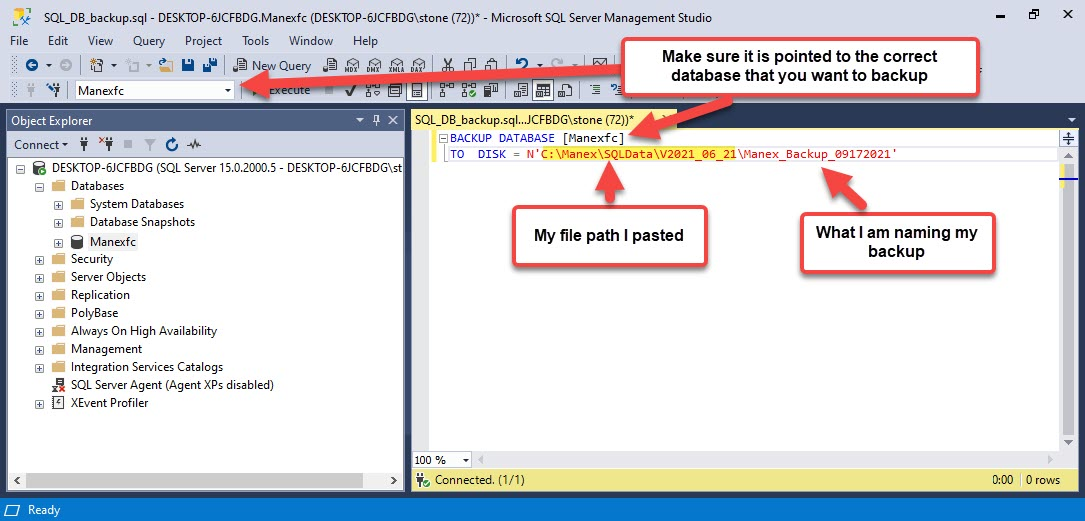Image resolution: width=1085 pixels, height=521 pixels.
Task: Click the Paste clipboard icon
Action: coord(491,66)
